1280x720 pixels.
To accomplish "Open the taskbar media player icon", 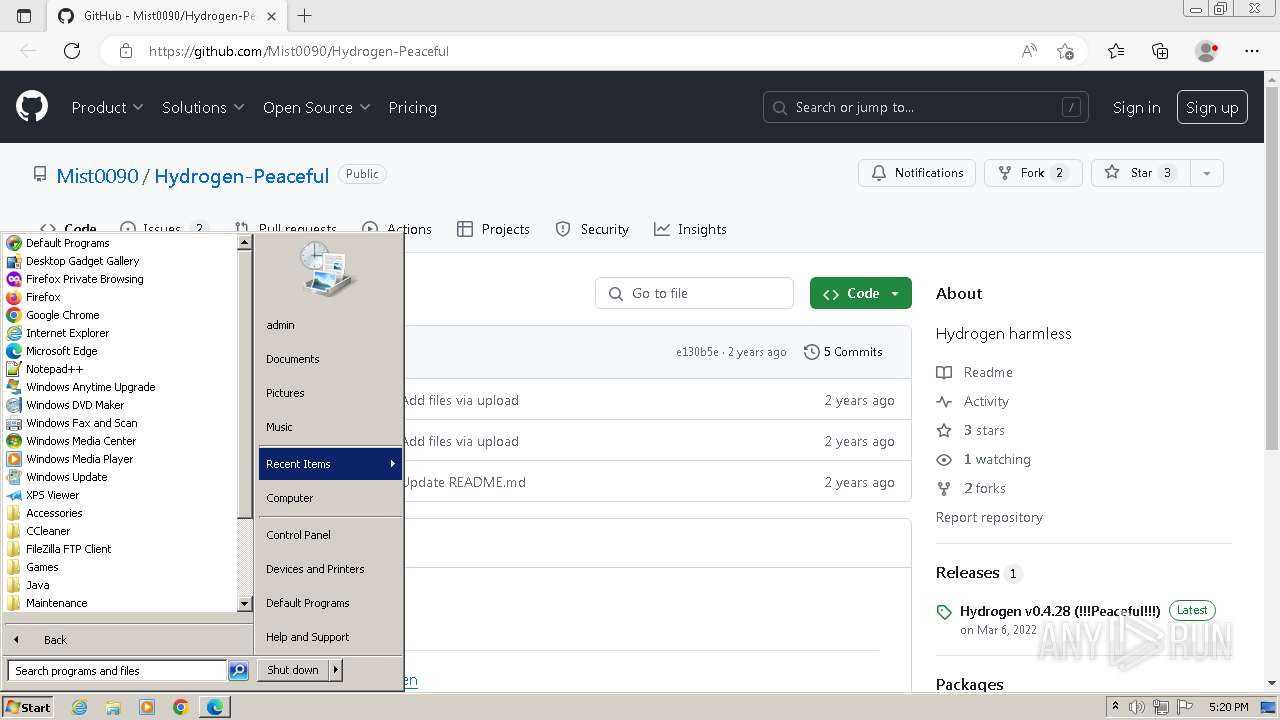I will tap(147, 707).
